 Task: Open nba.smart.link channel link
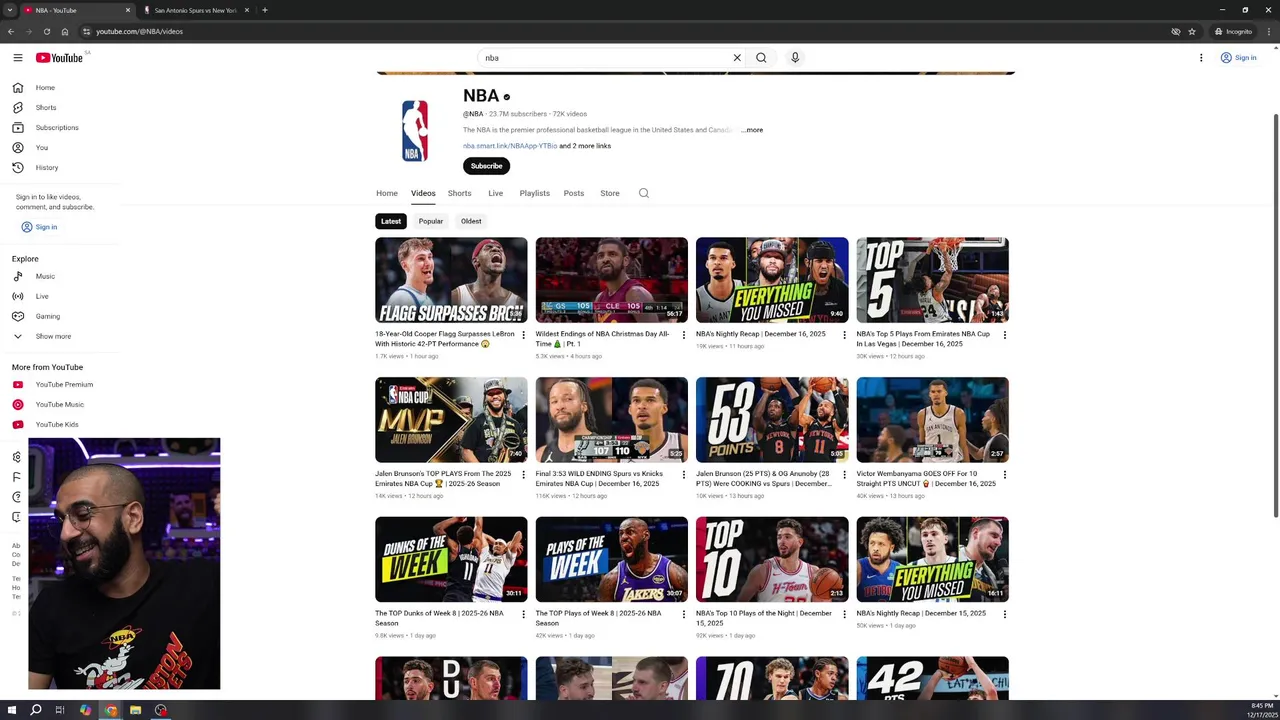point(510,146)
